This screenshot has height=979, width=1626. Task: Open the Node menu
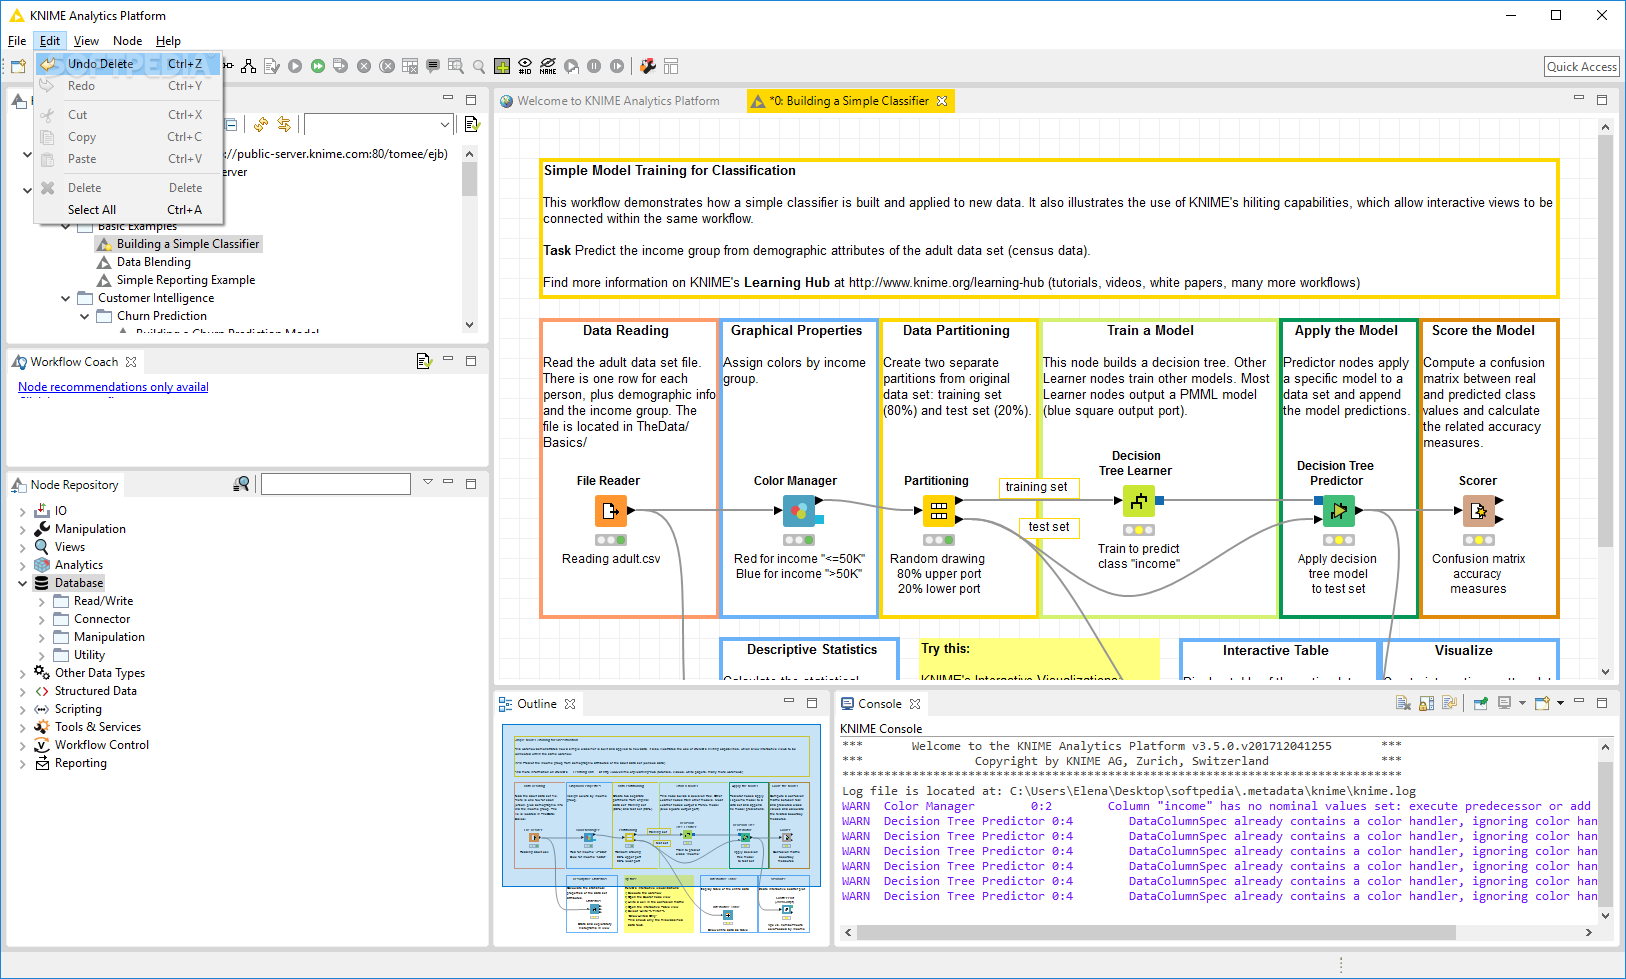[x=127, y=41]
